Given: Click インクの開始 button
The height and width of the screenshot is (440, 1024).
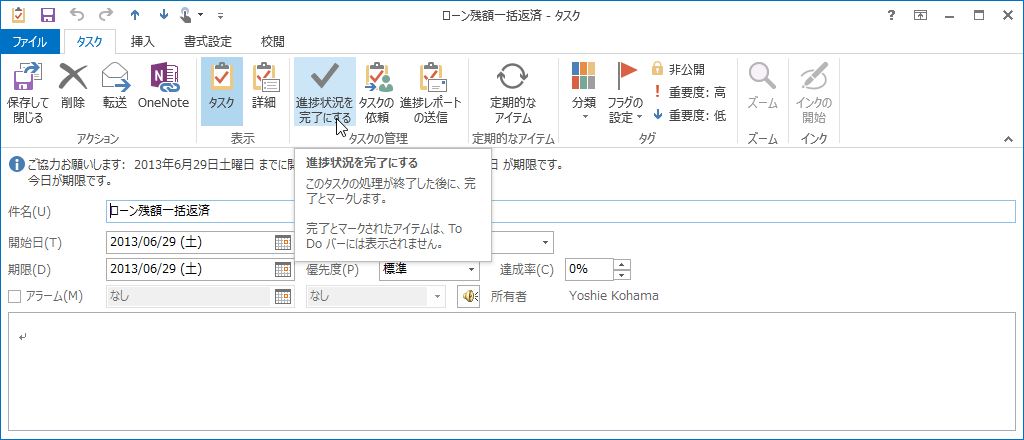Looking at the screenshot, I should pyautogui.click(x=814, y=92).
